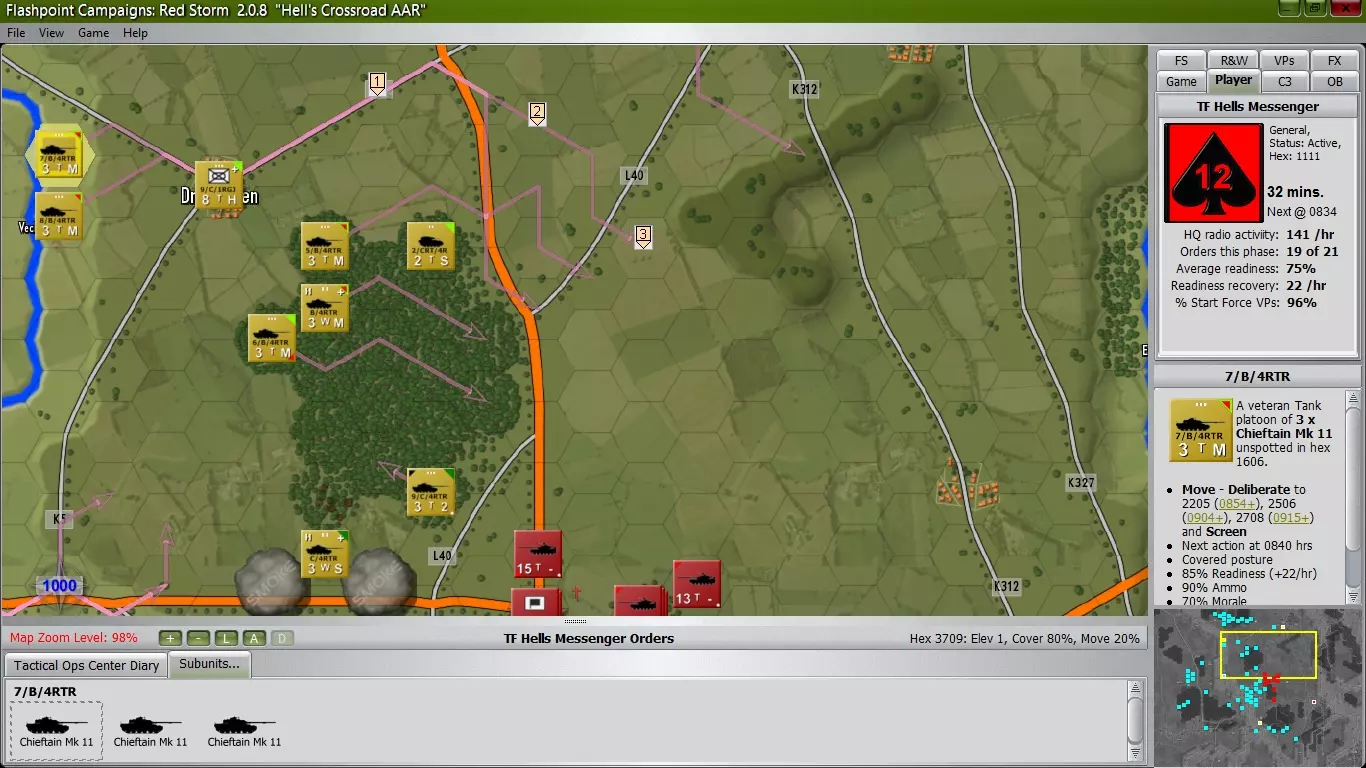
Task: Click the "Orders this phase: 19 of 21" line
Action: 1258,252
